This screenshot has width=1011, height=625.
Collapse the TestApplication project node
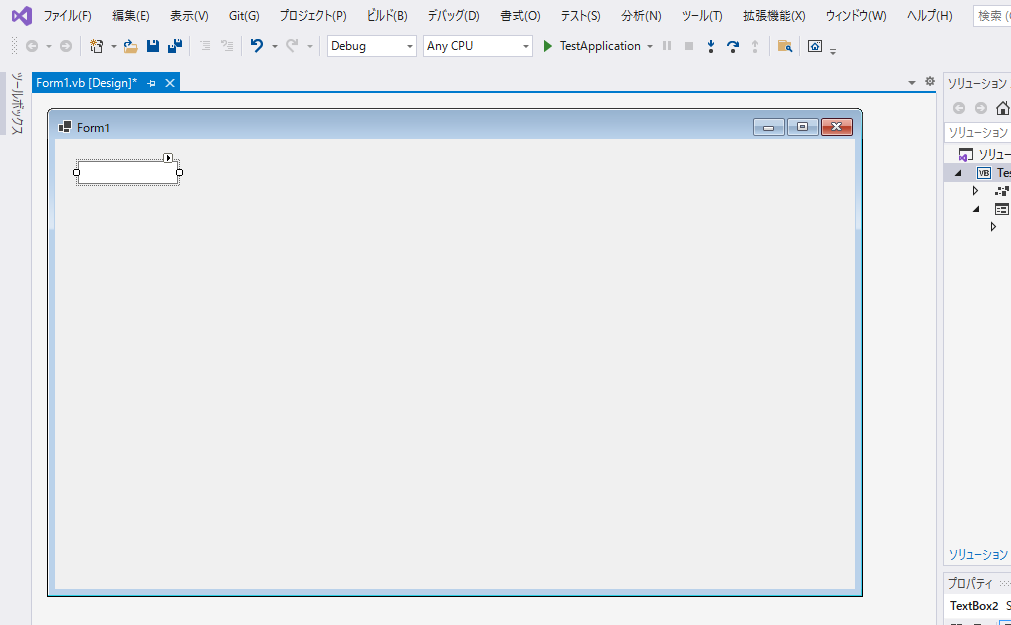coord(958,172)
